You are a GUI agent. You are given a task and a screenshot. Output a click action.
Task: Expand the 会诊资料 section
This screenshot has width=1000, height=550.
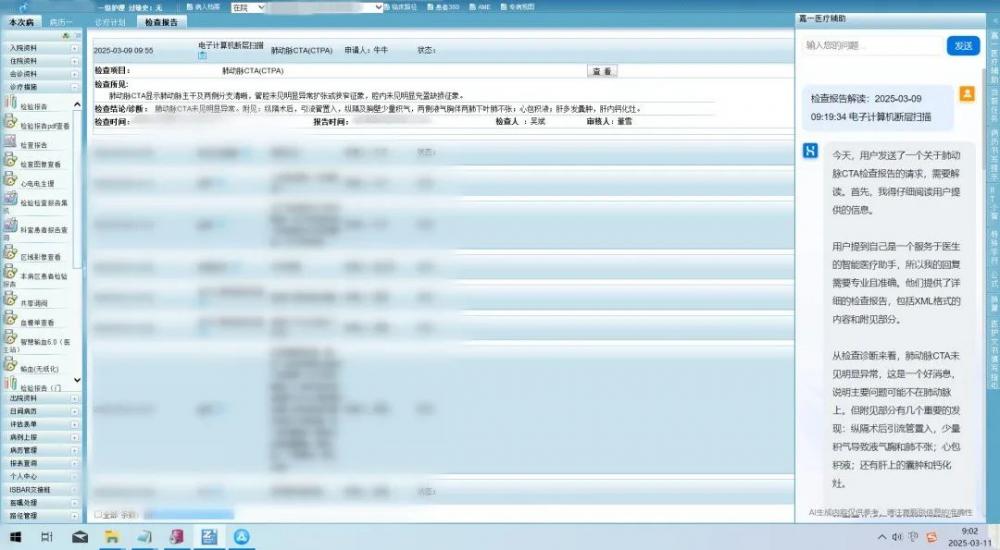[75, 74]
